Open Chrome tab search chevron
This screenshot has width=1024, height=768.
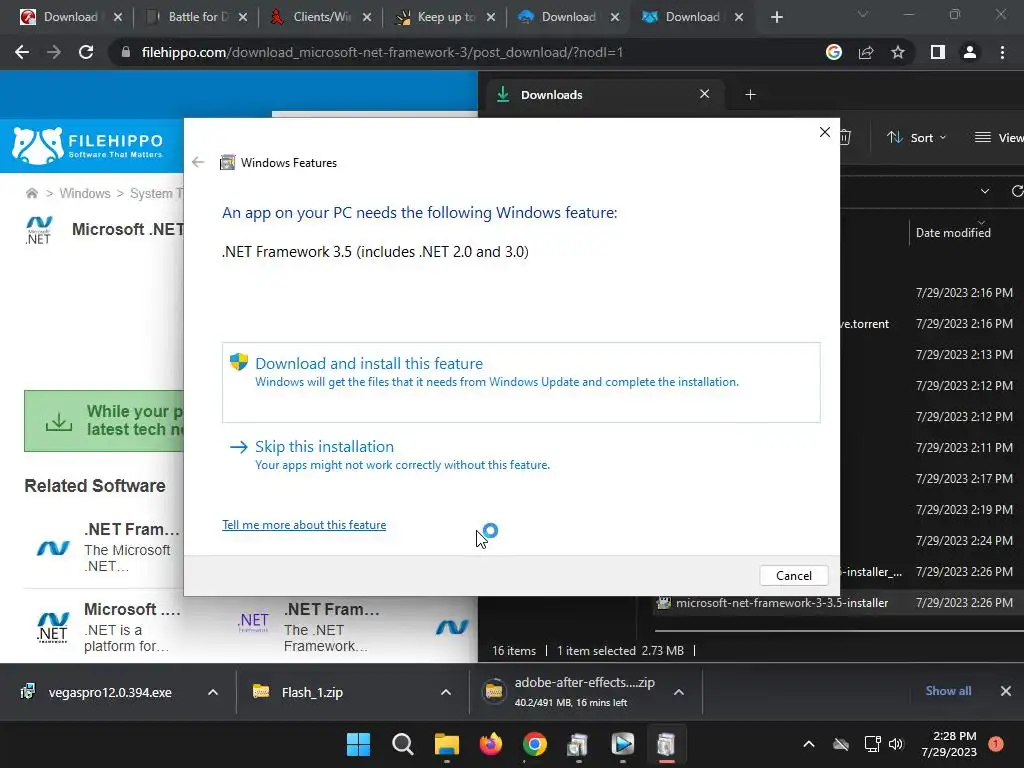click(x=863, y=14)
